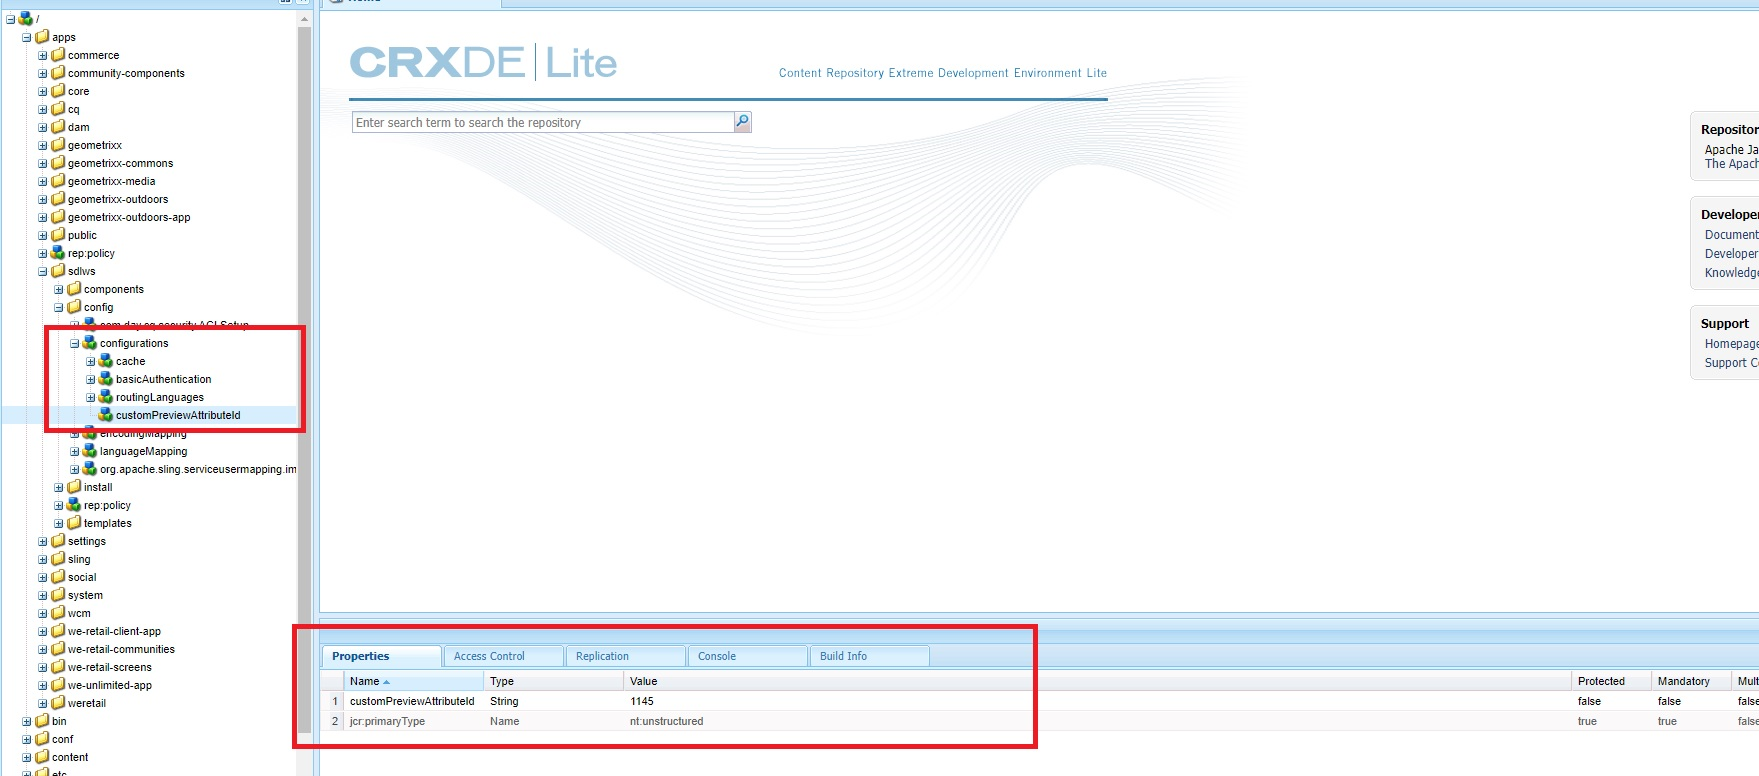Click the sdlws folder icon
Screen dimensions: 1759x776
point(58,271)
